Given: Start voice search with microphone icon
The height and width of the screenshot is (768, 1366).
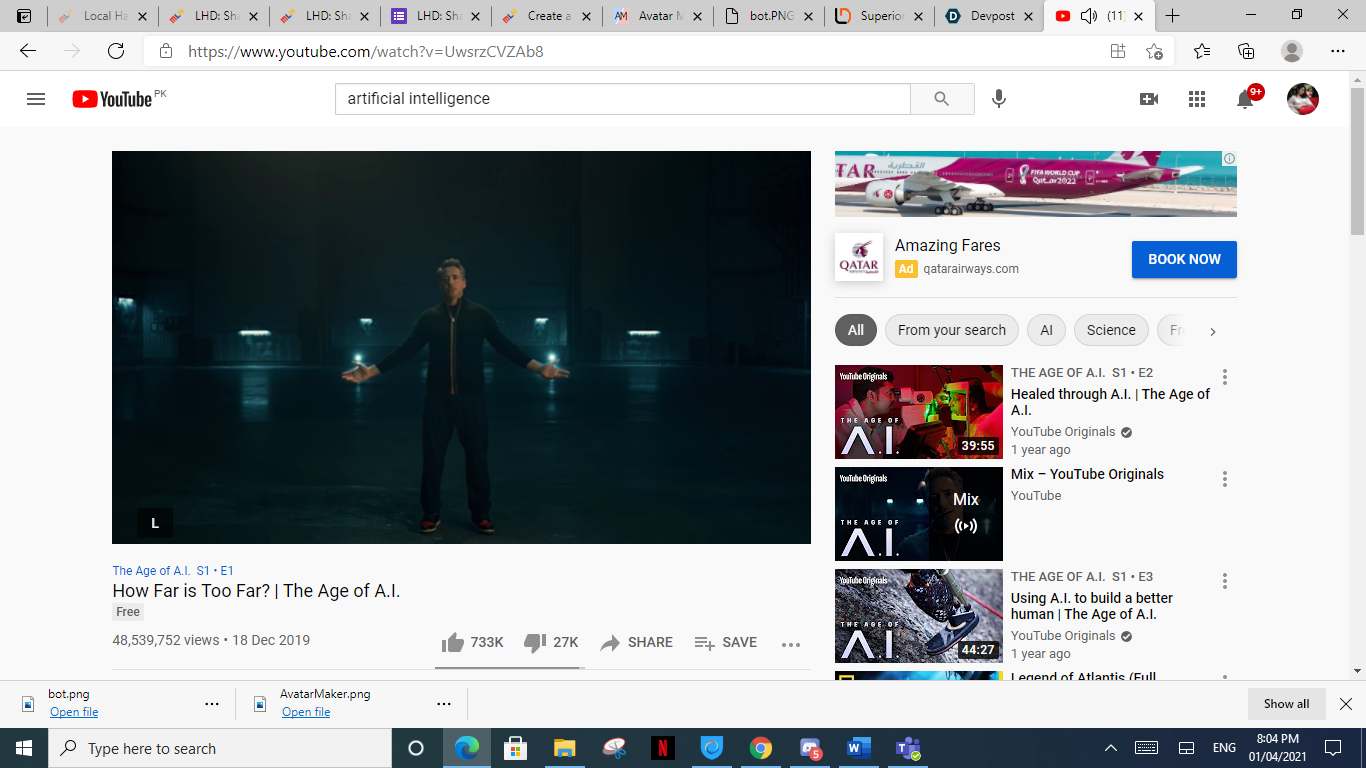Looking at the screenshot, I should [998, 99].
